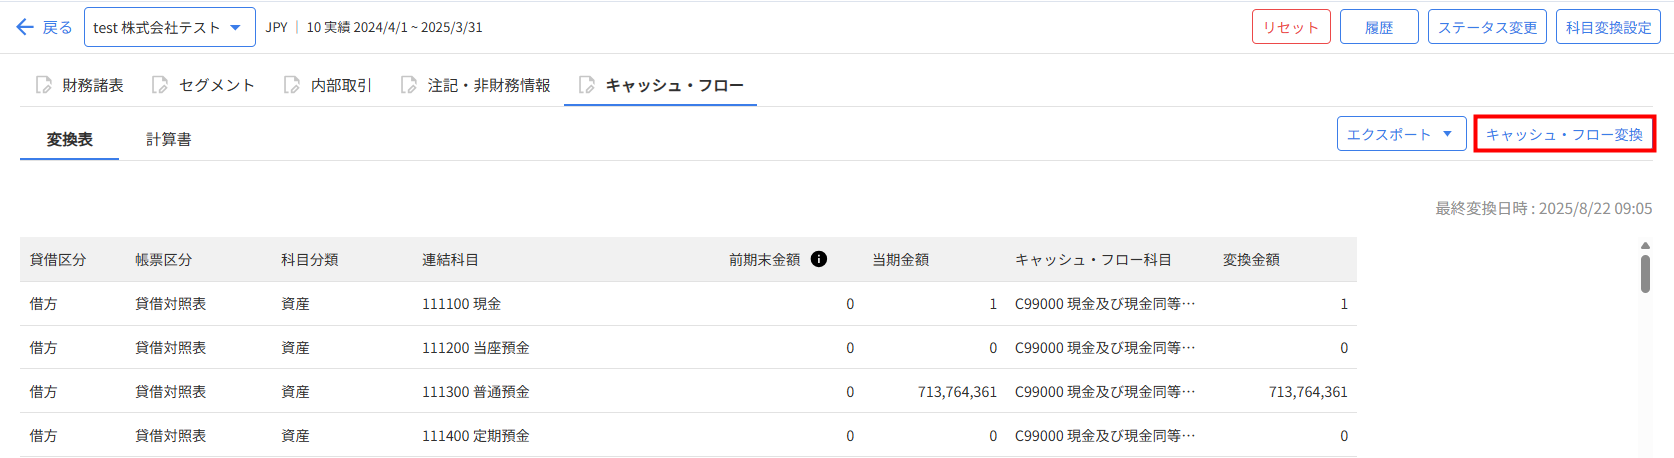Open the 履歴 history button

[x=1379, y=27]
